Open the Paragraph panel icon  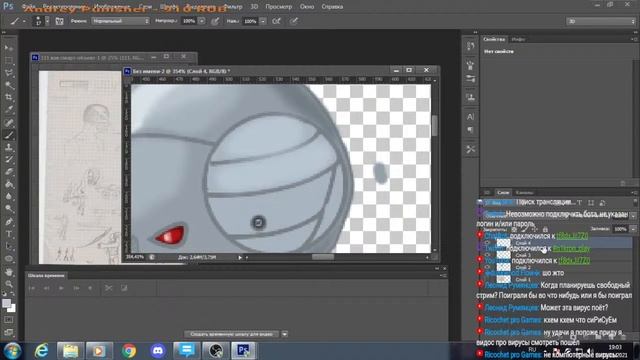pos(470,130)
